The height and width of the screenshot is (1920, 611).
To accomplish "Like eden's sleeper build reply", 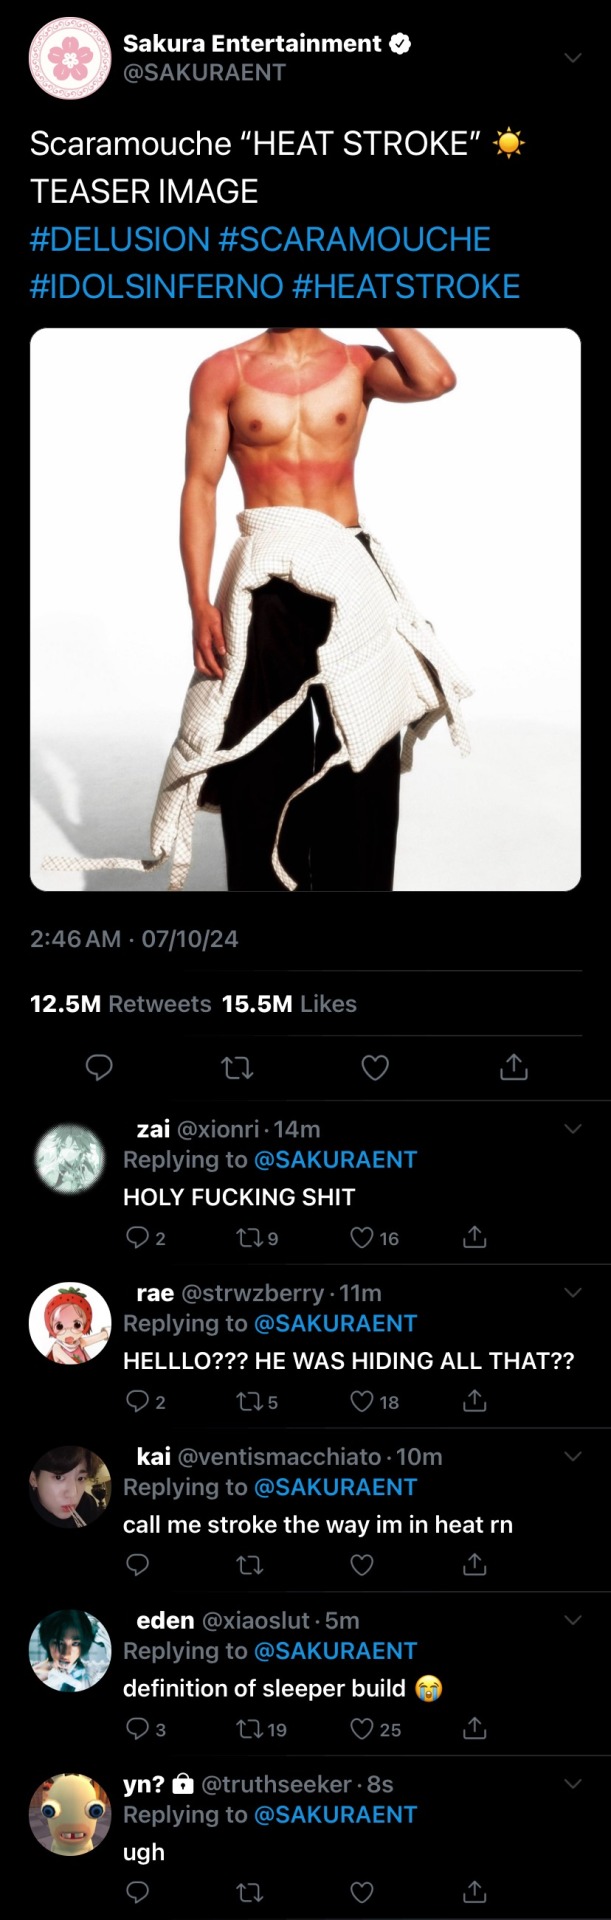I will (x=362, y=1728).
